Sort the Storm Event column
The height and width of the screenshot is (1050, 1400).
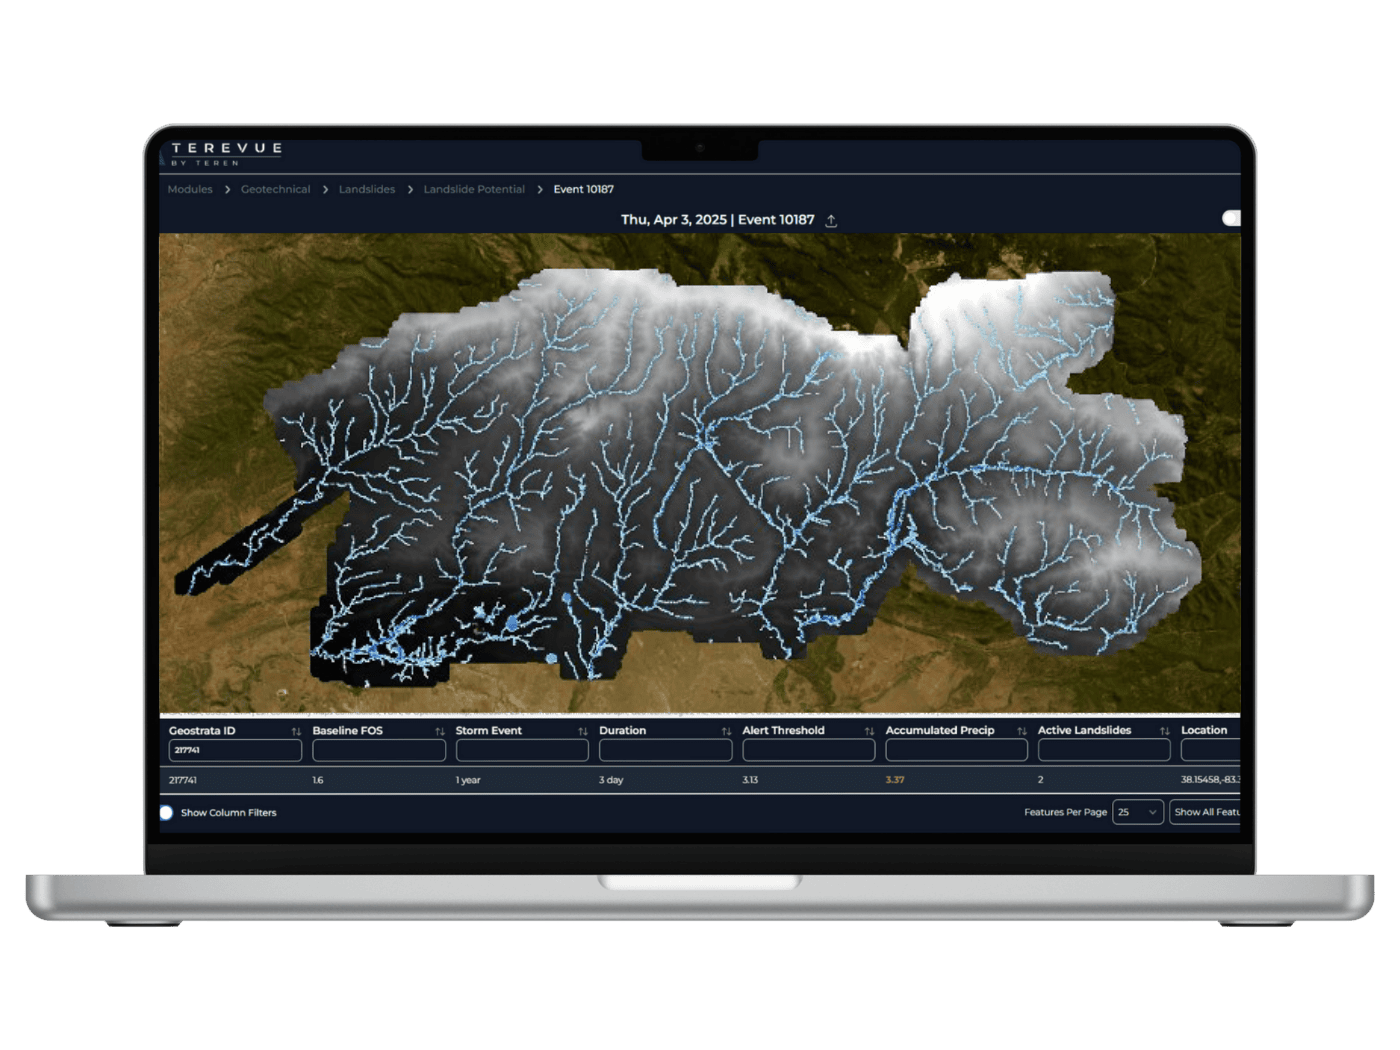click(x=582, y=732)
